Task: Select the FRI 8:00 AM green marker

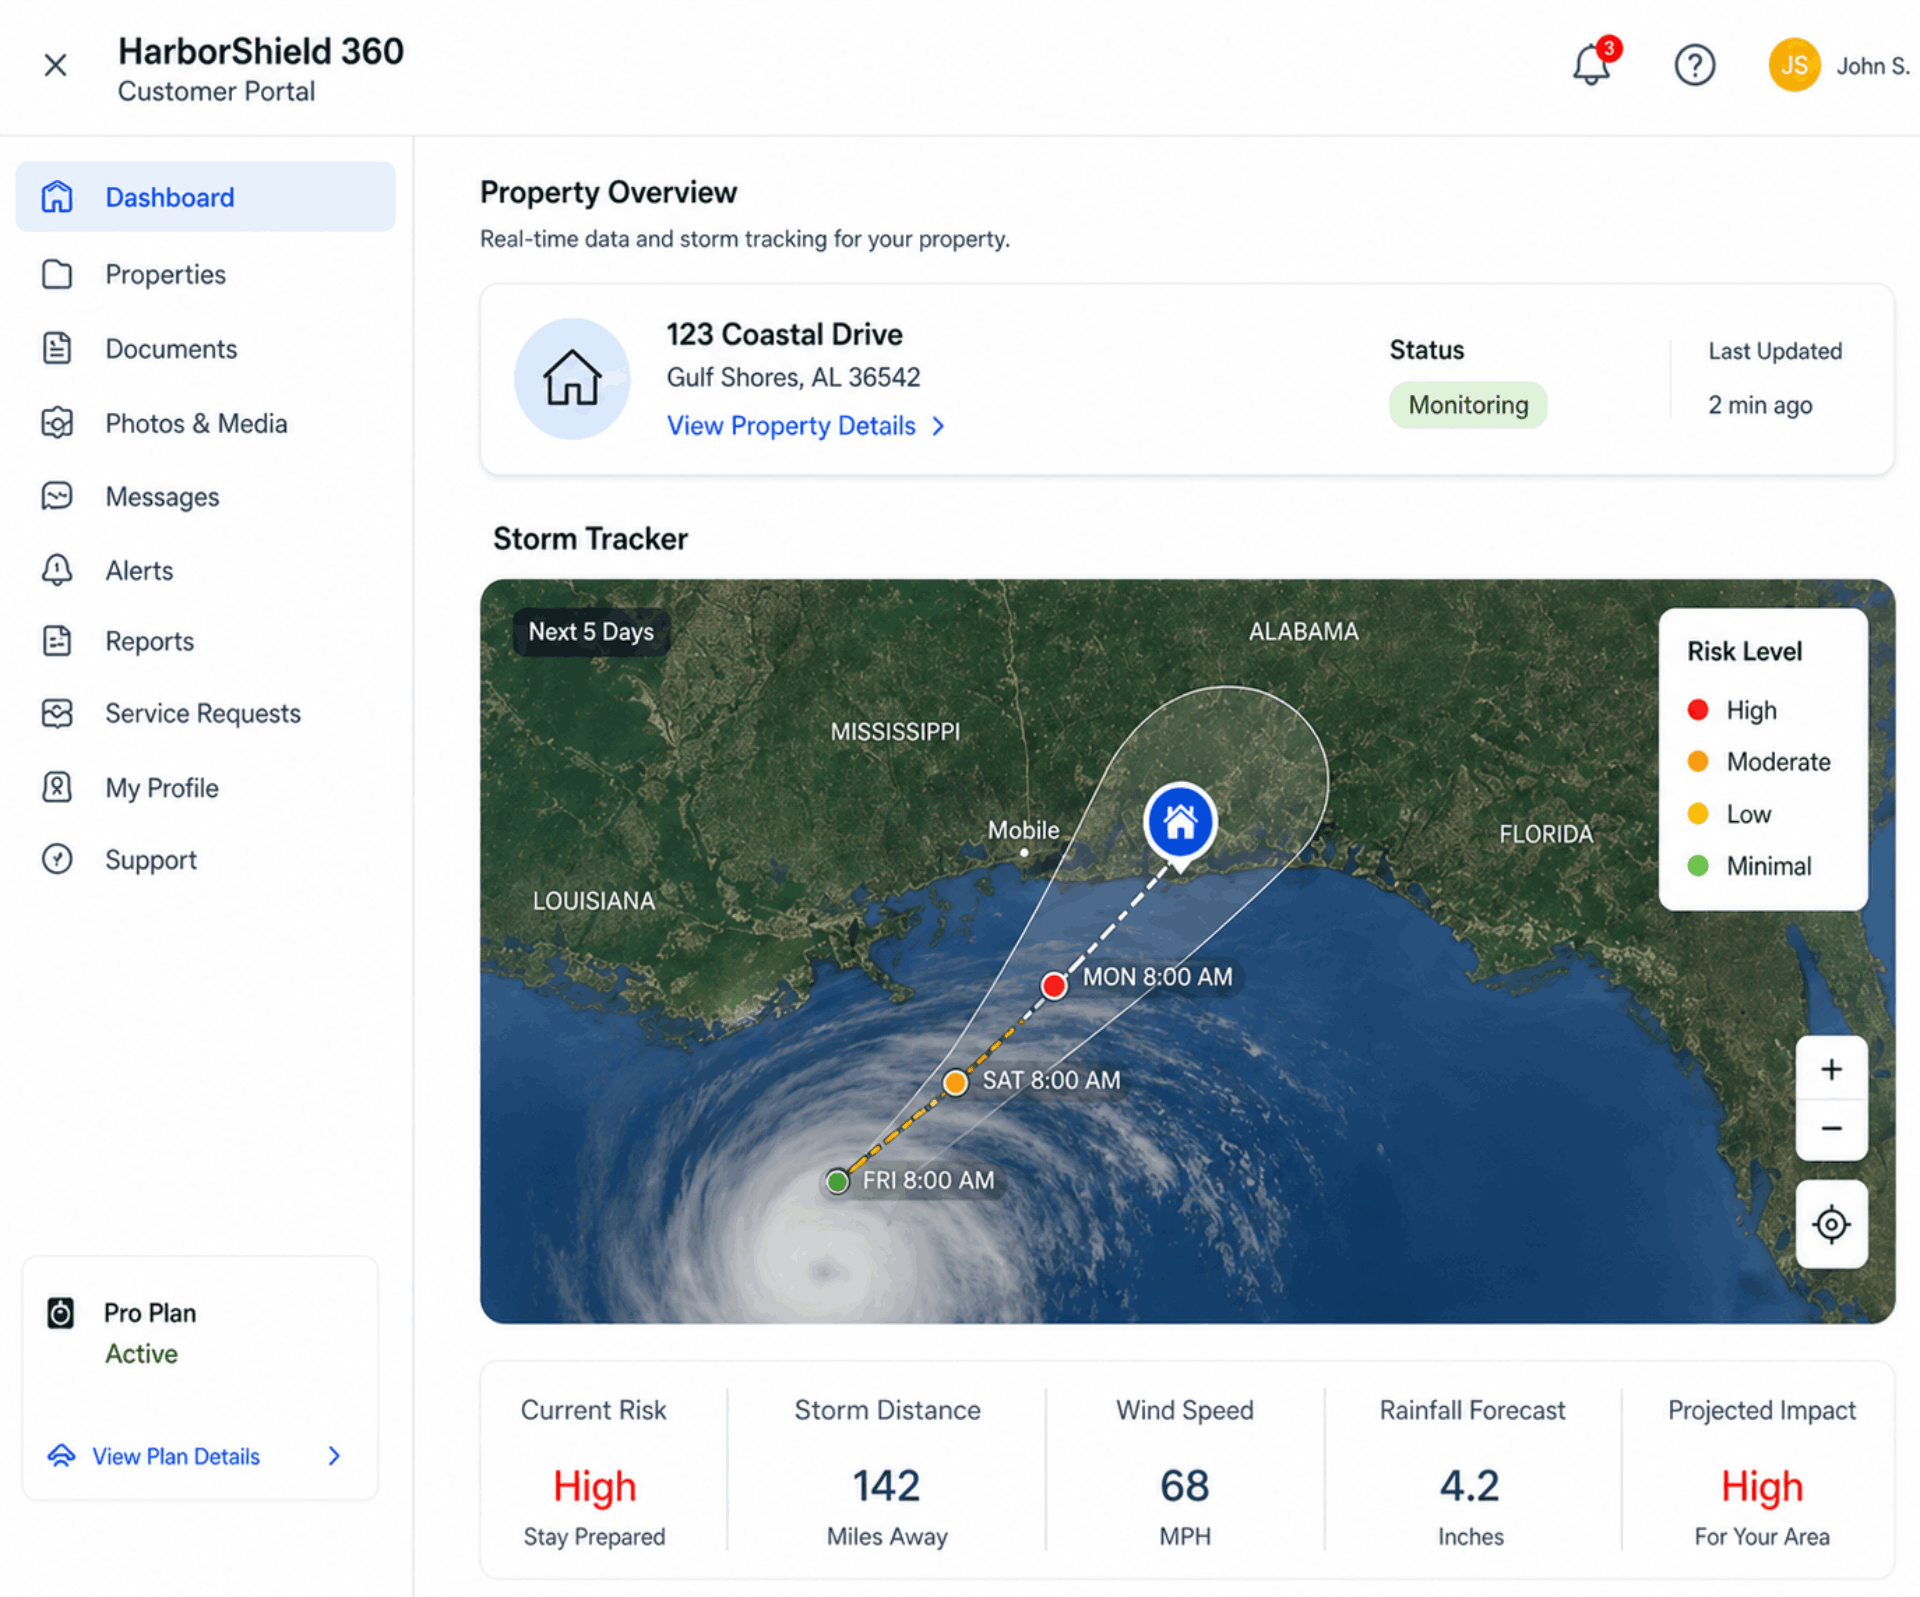Action: coord(837,1181)
